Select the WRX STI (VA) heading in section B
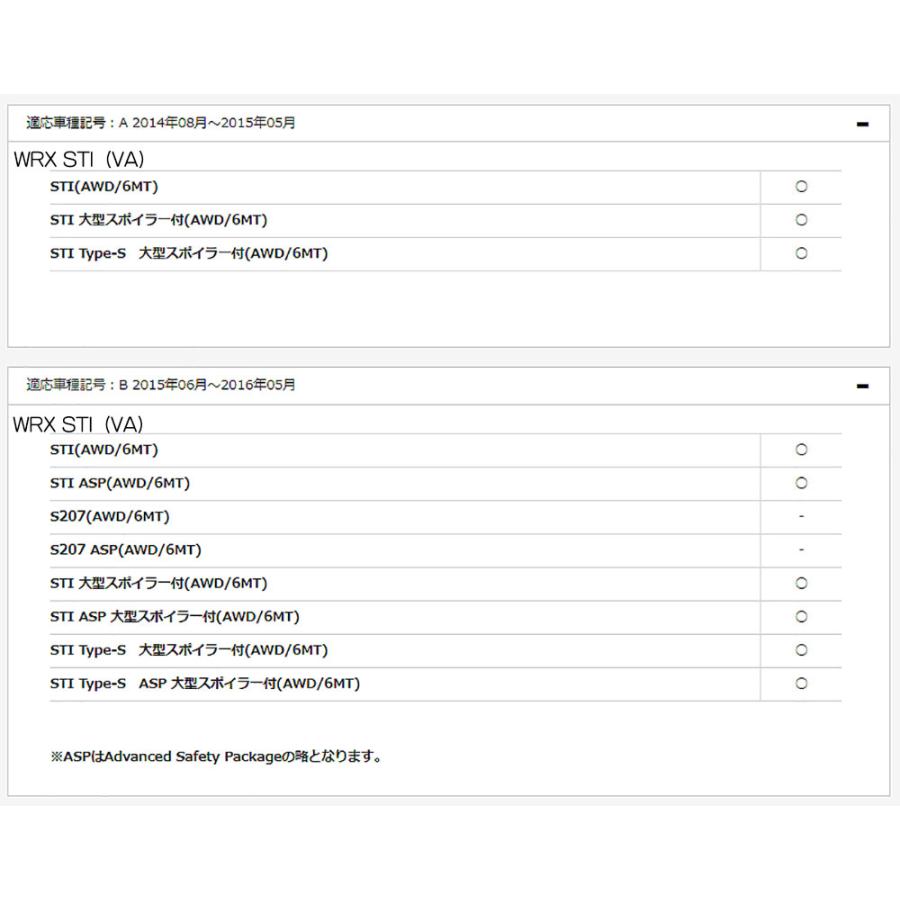 click(78, 424)
